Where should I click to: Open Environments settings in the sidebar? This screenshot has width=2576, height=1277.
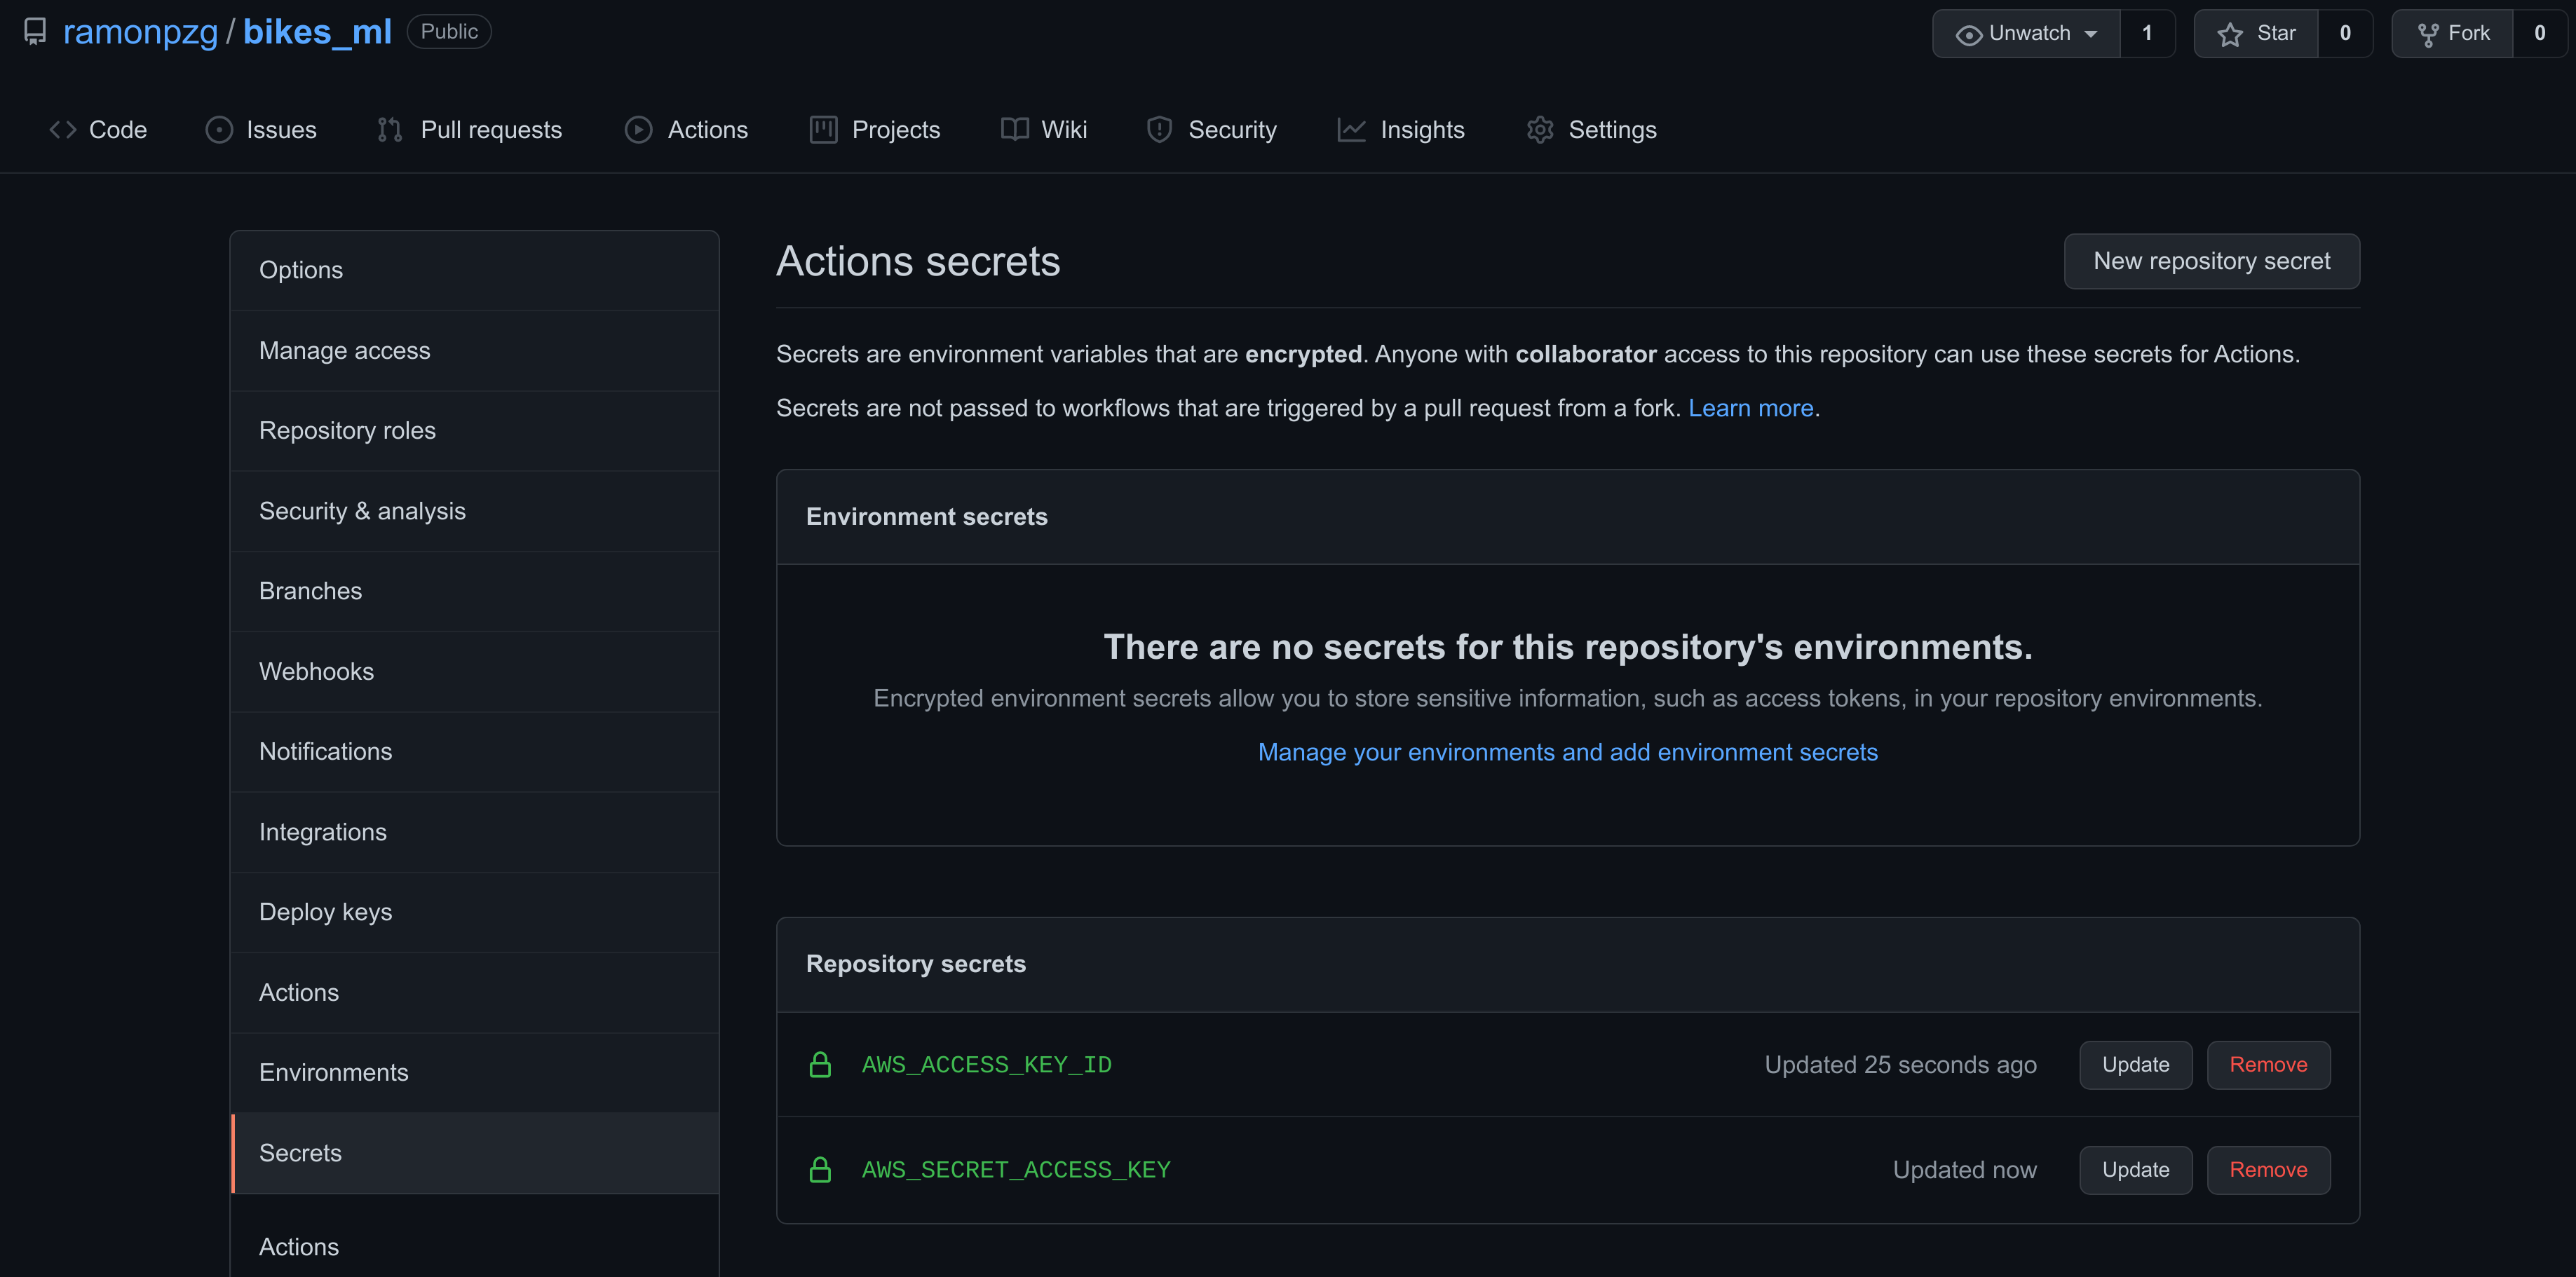(x=475, y=1073)
